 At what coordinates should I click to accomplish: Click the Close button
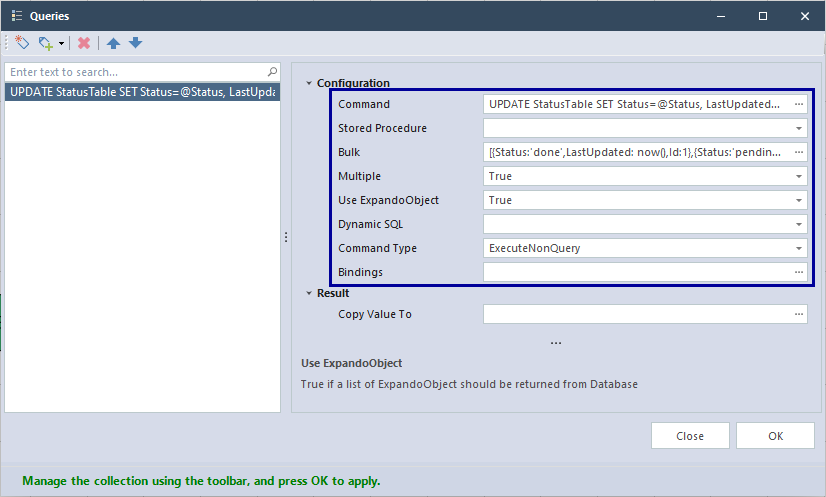click(690, 436)
